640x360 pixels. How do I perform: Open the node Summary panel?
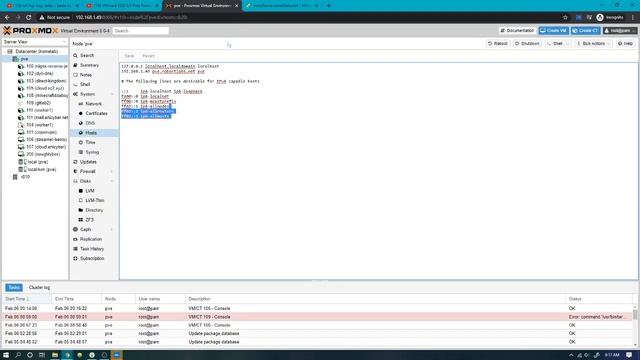pos(89,65)
